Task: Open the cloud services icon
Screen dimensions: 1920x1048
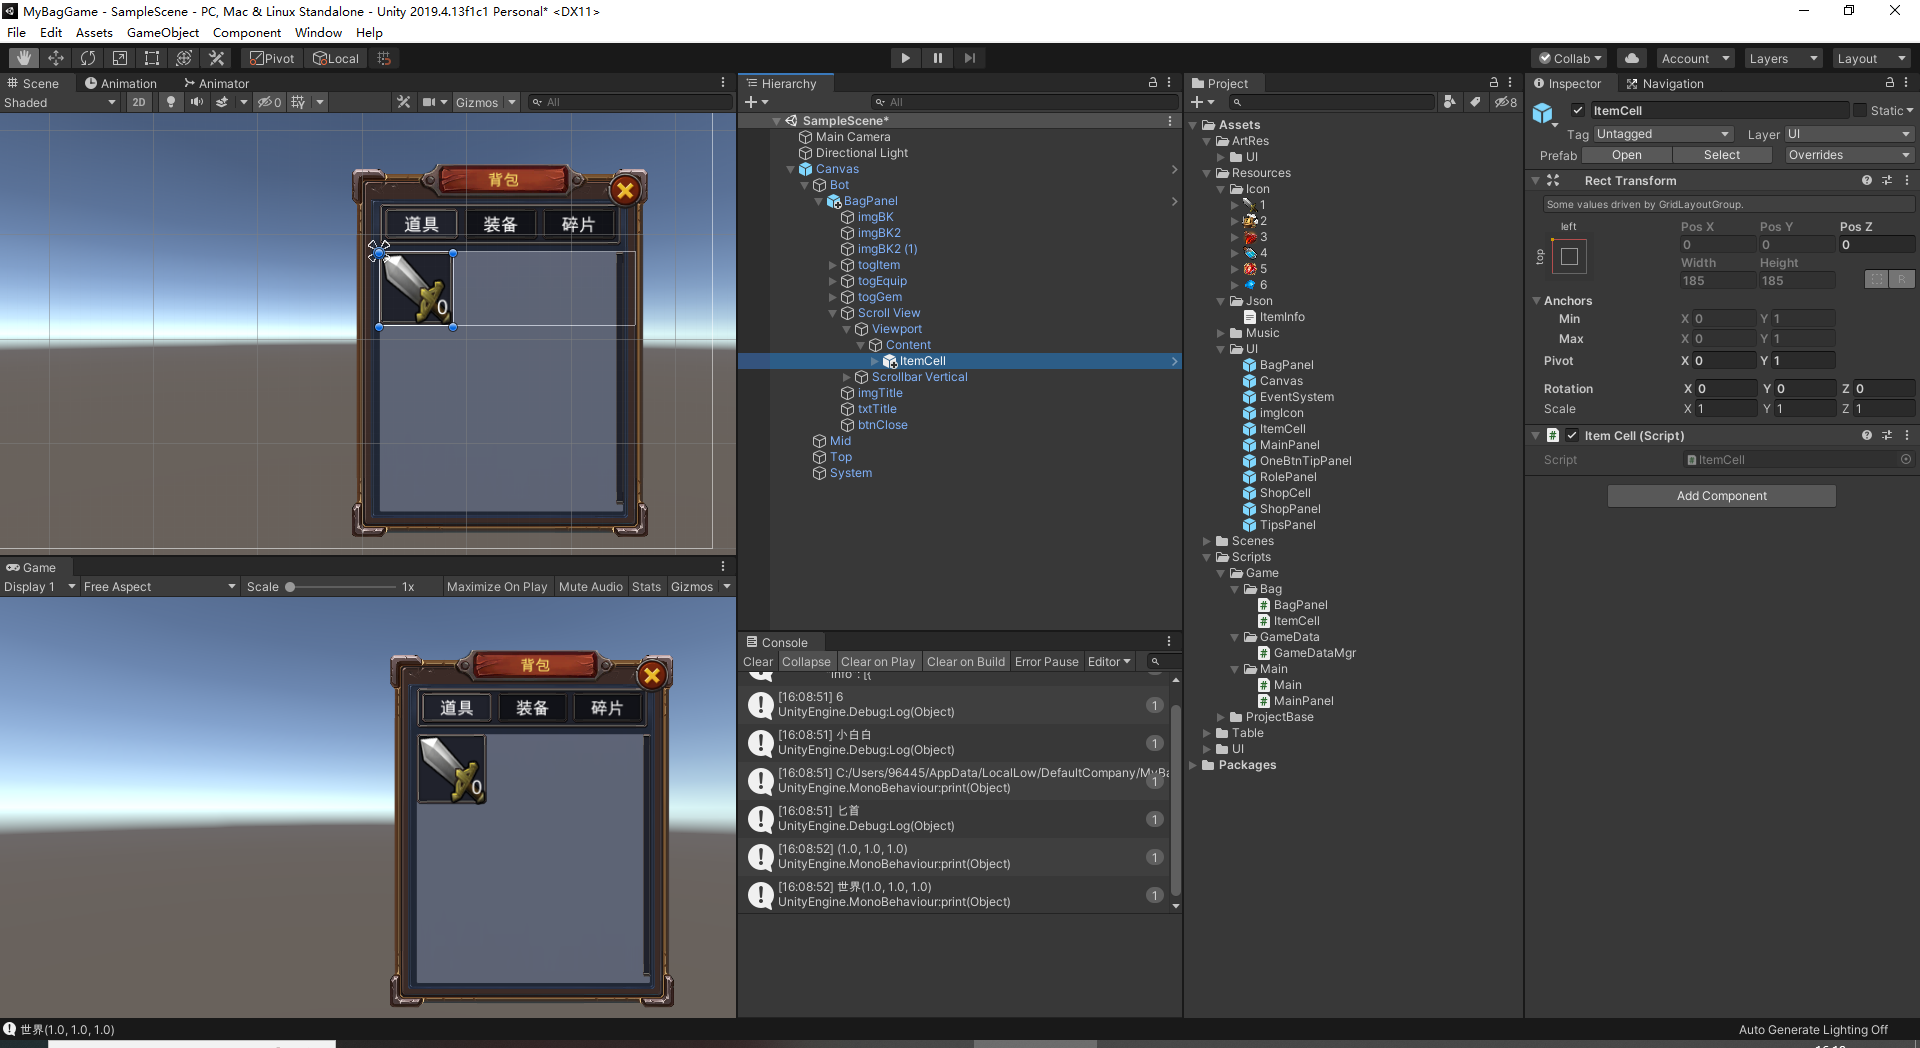Action: (1632, 58)
